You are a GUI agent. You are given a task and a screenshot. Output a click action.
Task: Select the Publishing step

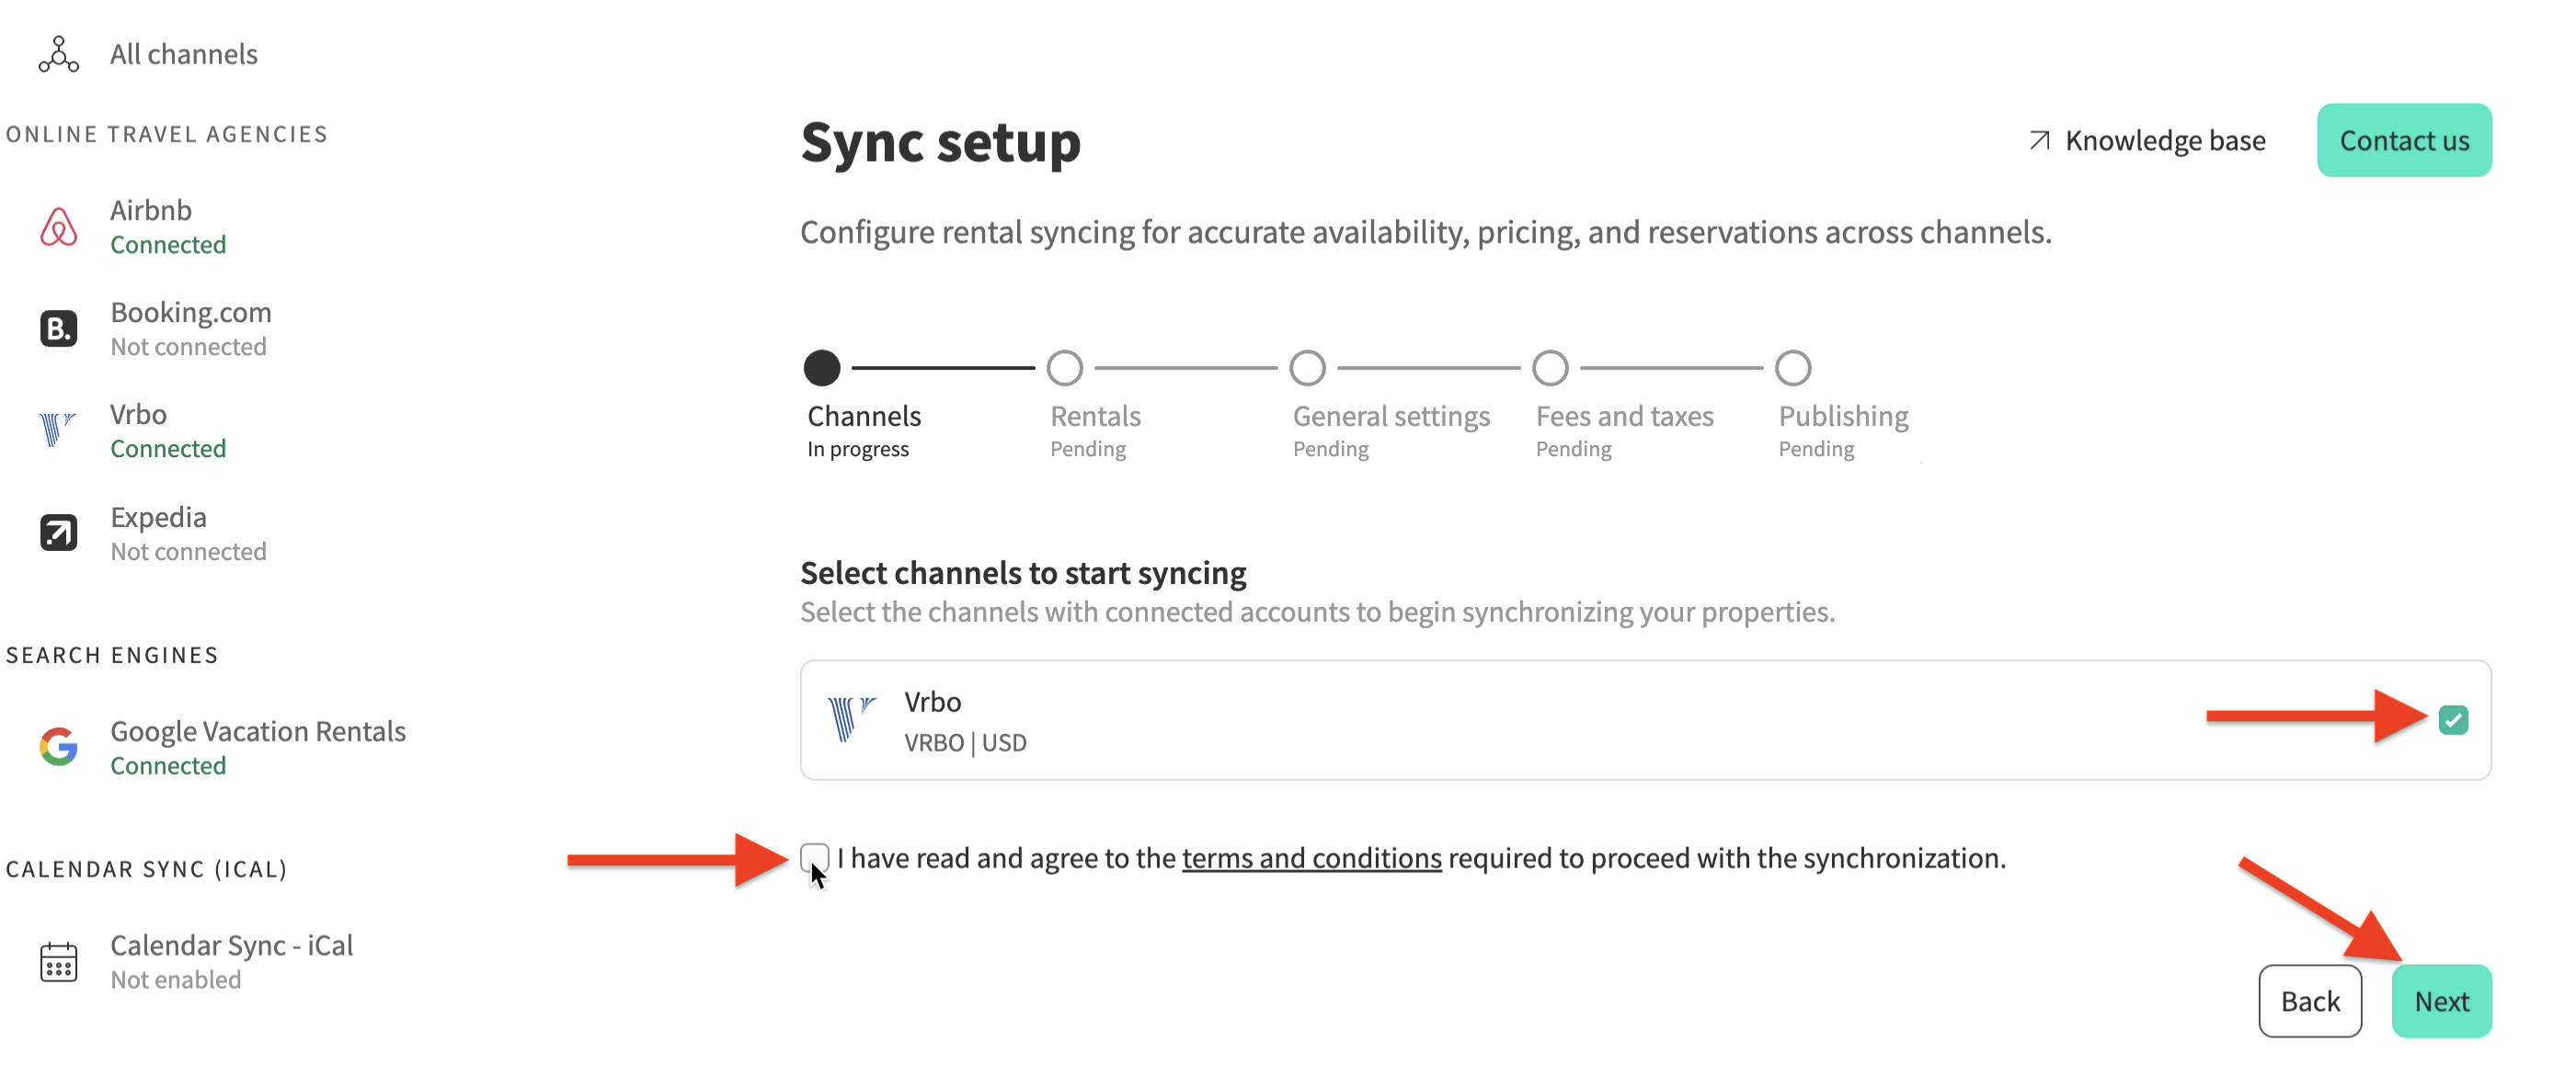(1793, 368)
